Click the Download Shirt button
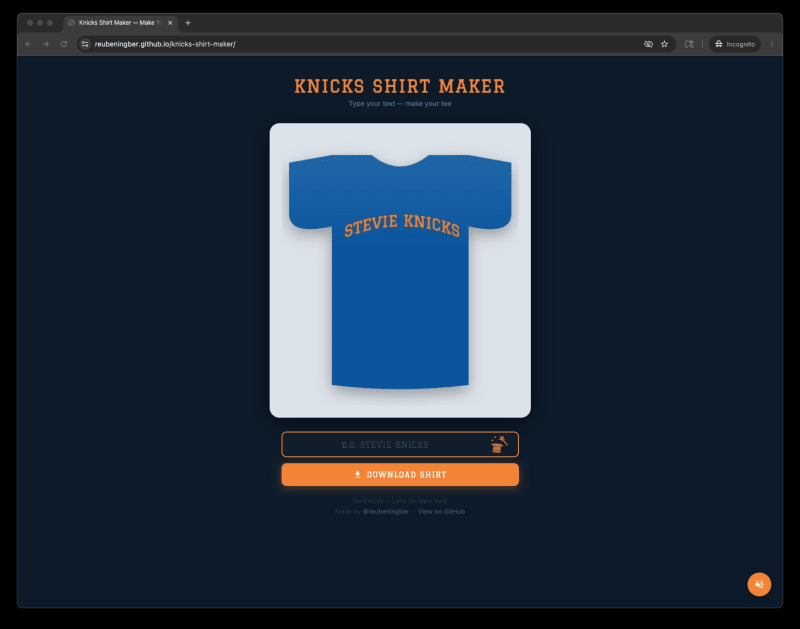 pos(400,474)
